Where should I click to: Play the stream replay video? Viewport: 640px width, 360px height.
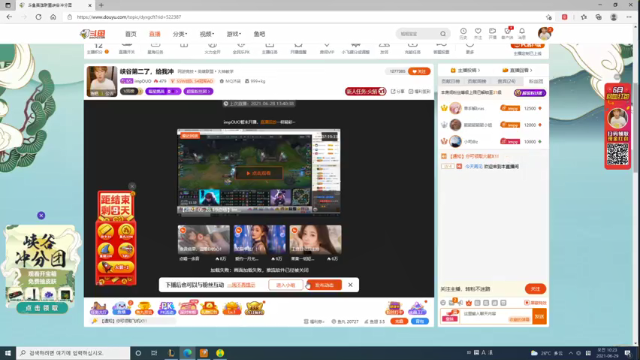pos(259,173)
